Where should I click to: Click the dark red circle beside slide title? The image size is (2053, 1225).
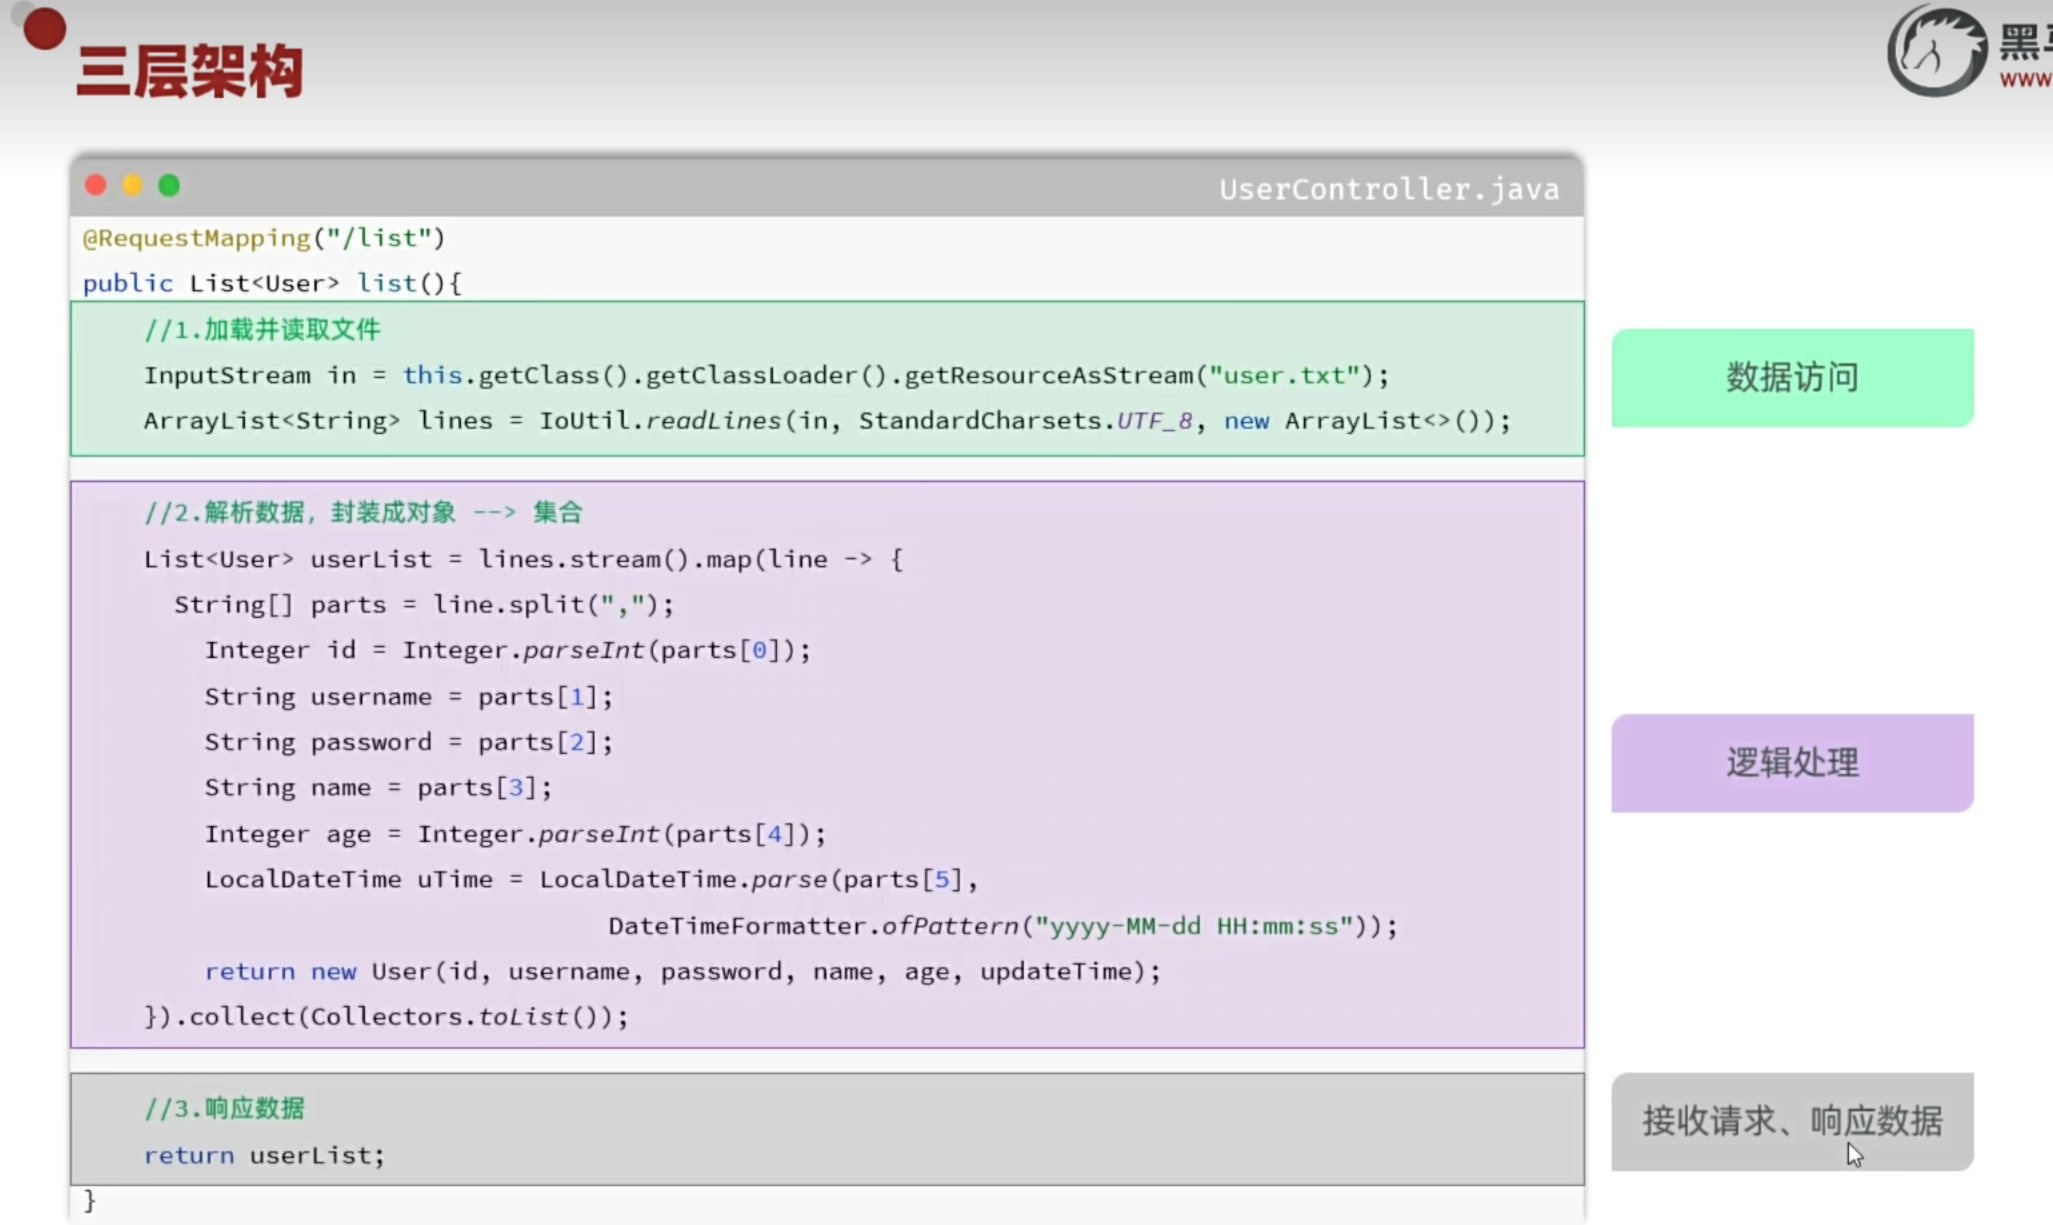44,29
